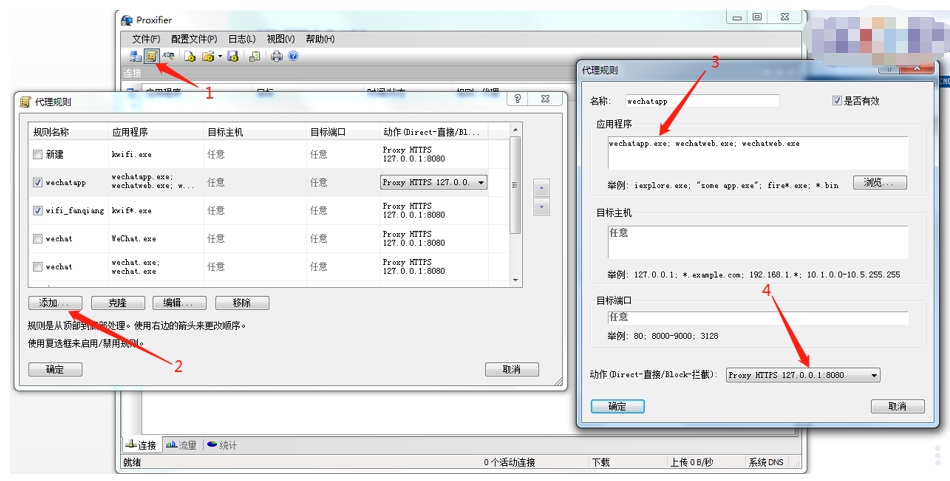
Task: Open the 配置文件(P) menu
Action: tap(194, 39)
